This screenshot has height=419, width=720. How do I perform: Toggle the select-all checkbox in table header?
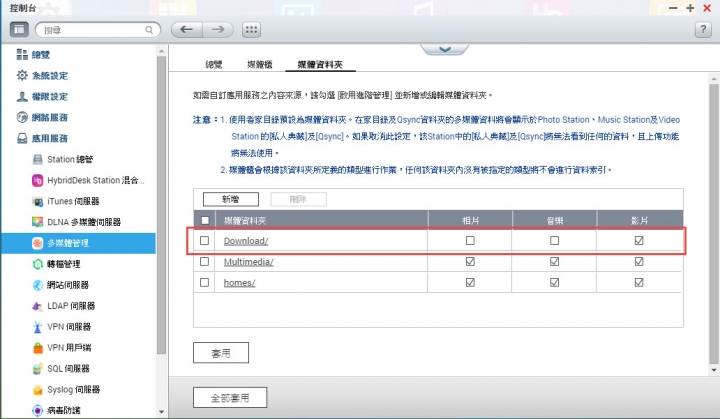coord(205,220)
